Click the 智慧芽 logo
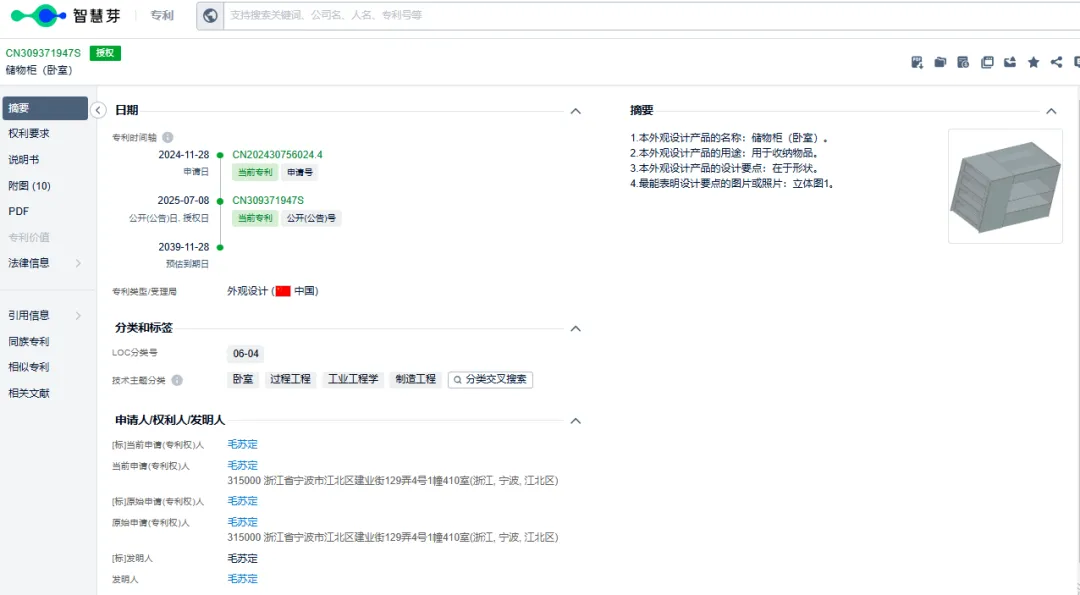Viewport: 1080px width, 595px height. 66,15
